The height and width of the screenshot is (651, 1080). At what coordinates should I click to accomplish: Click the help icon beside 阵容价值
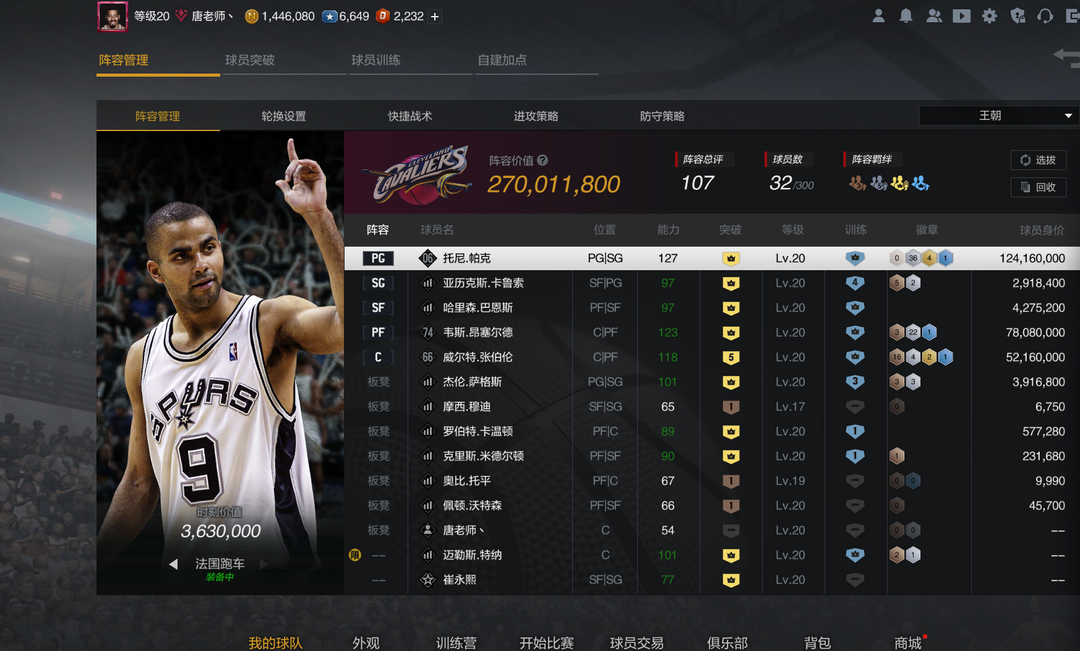(x=542, y=160)
